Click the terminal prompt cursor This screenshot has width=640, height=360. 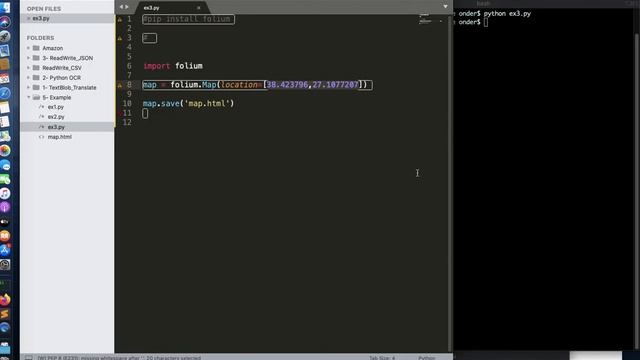[486, 22]
